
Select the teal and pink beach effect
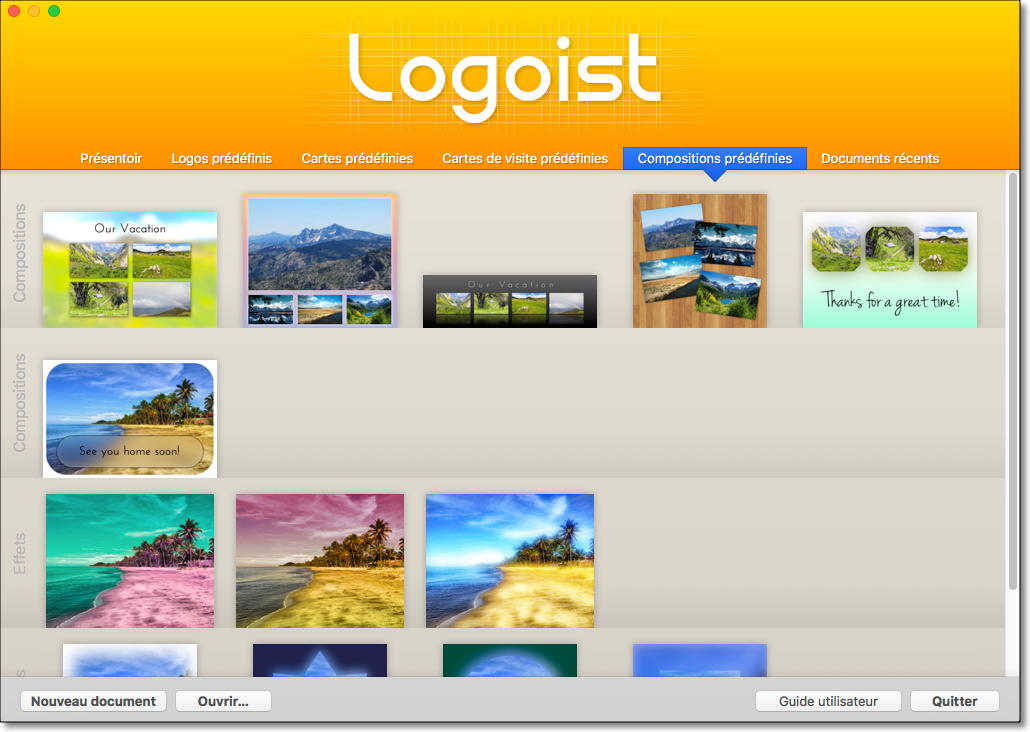coord(130,560)
